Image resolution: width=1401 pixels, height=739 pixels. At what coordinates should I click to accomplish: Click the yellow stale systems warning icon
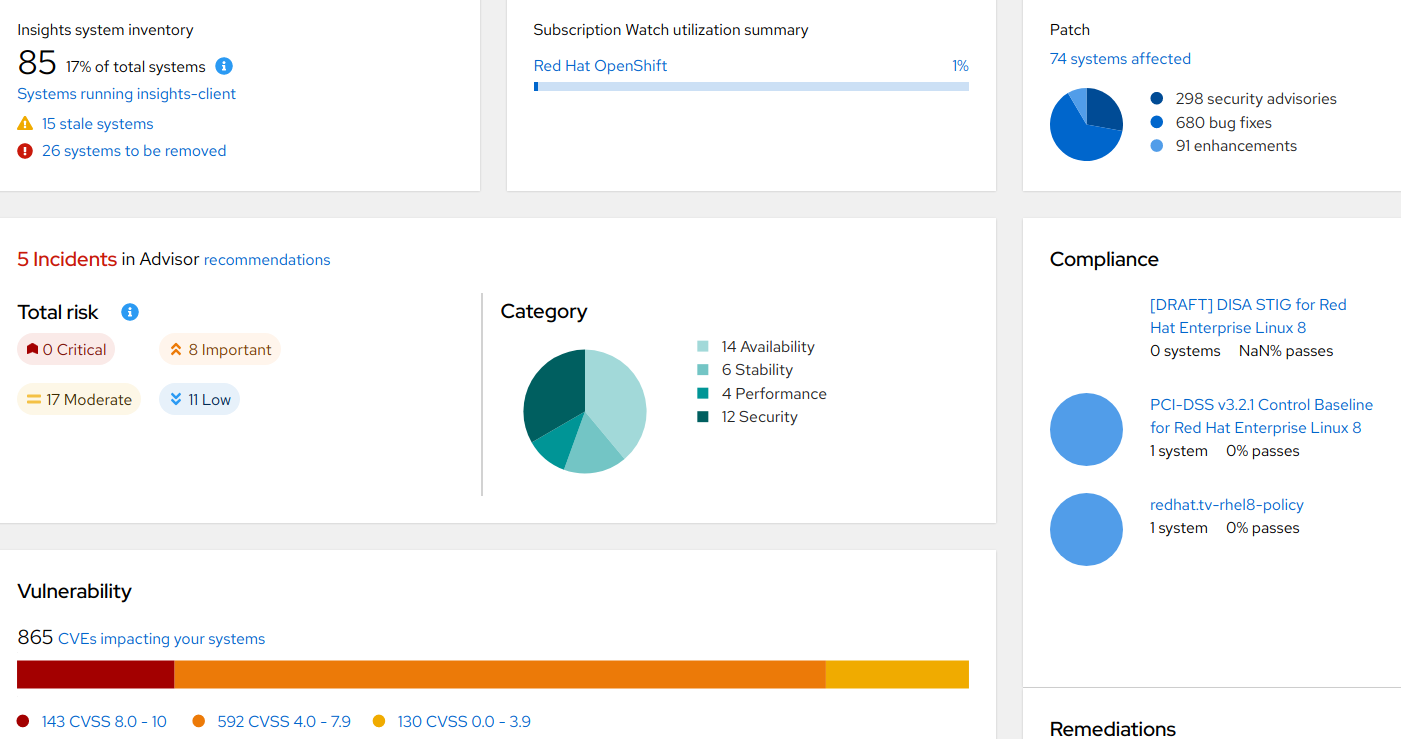coord(25,124)
